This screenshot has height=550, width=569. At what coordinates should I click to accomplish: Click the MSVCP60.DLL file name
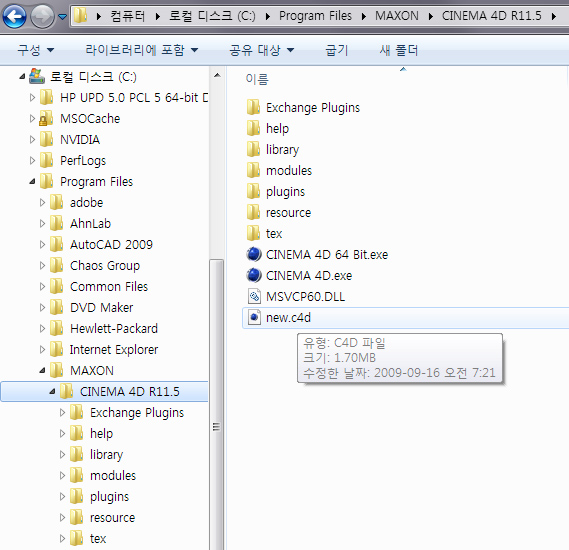pyautogui.click(x=306, y=296)
